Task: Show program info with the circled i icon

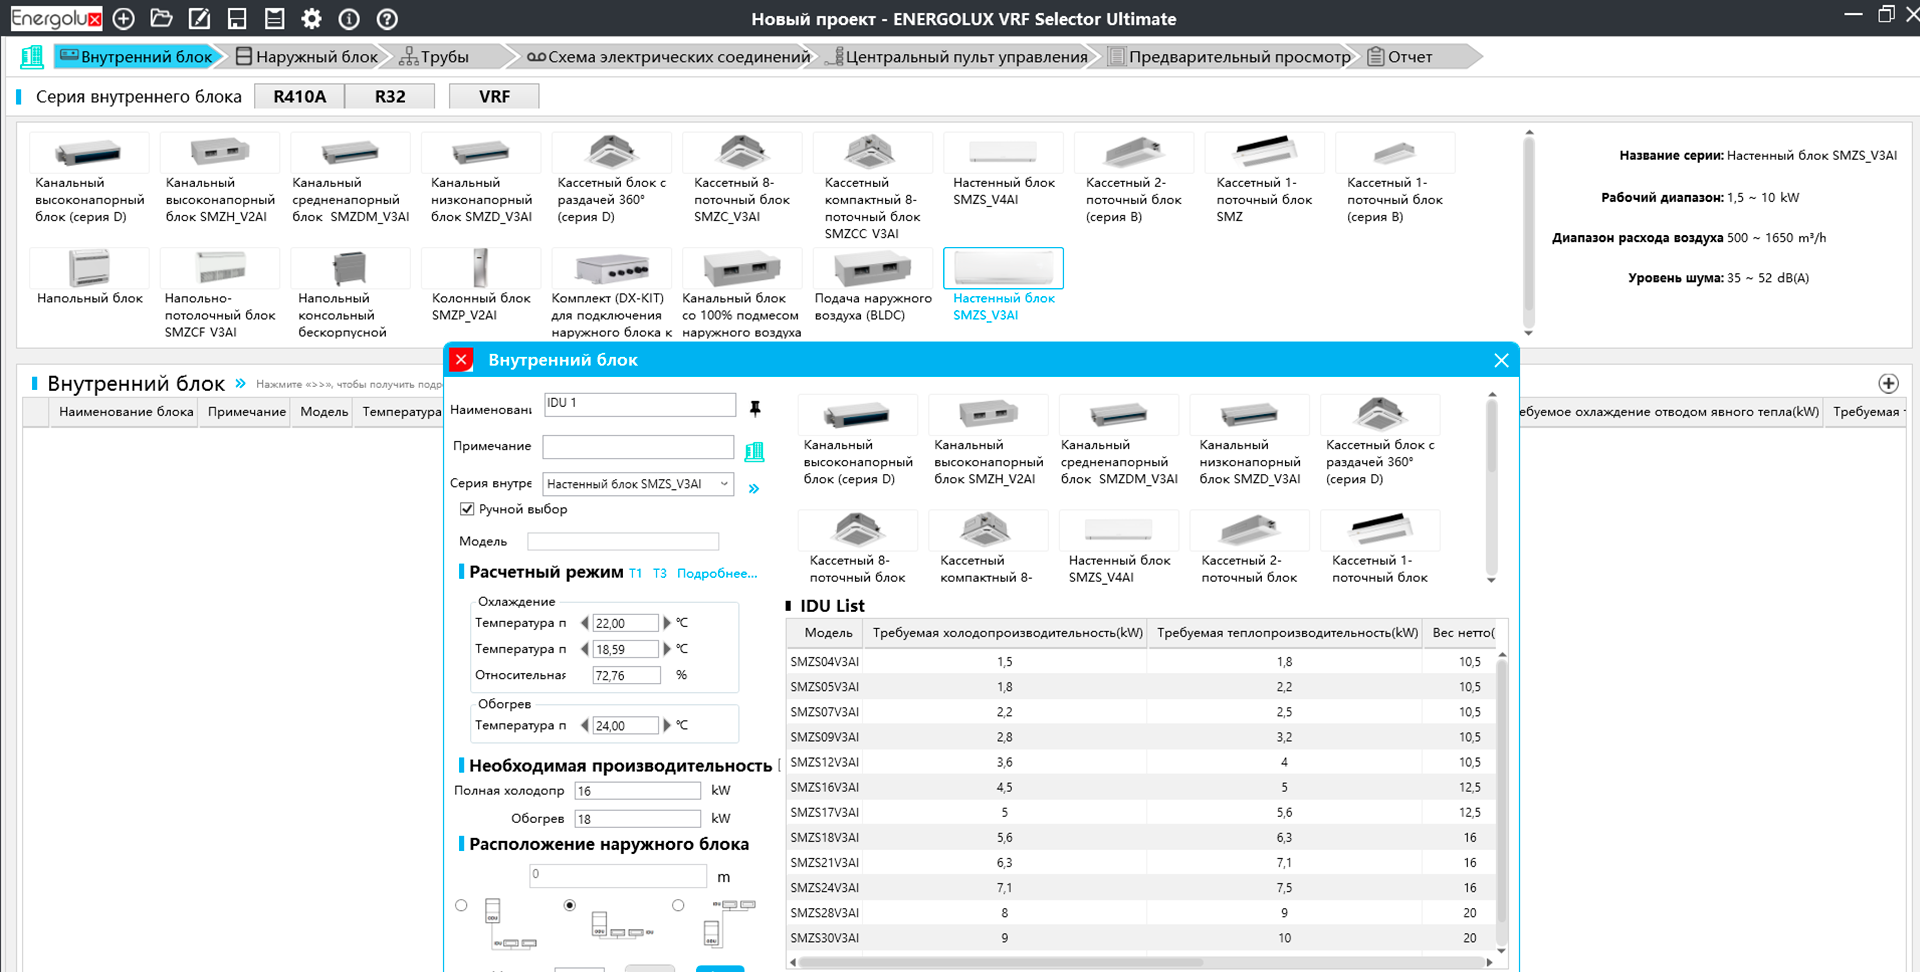Action: [x=349, y=18]
